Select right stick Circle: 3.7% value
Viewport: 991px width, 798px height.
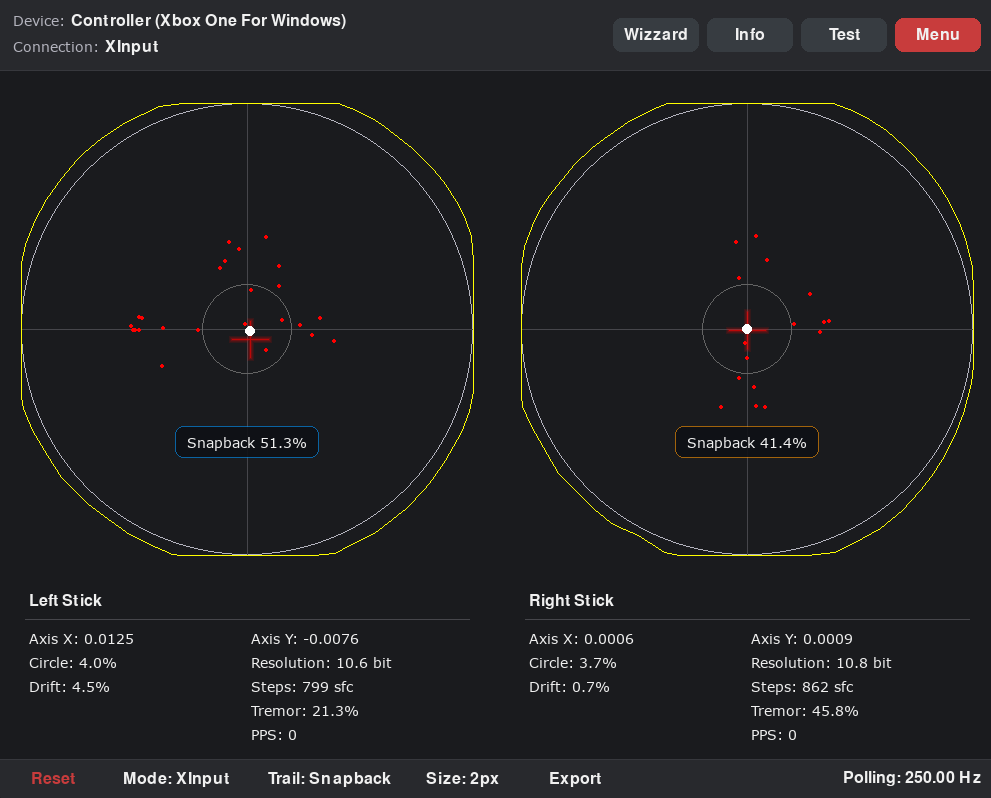click(x=573, y=663)
